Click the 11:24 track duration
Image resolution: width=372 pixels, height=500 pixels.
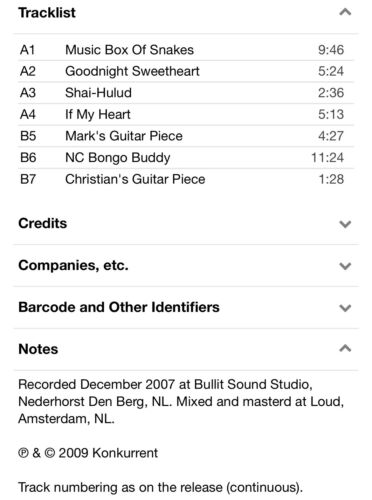pos(327,157)
